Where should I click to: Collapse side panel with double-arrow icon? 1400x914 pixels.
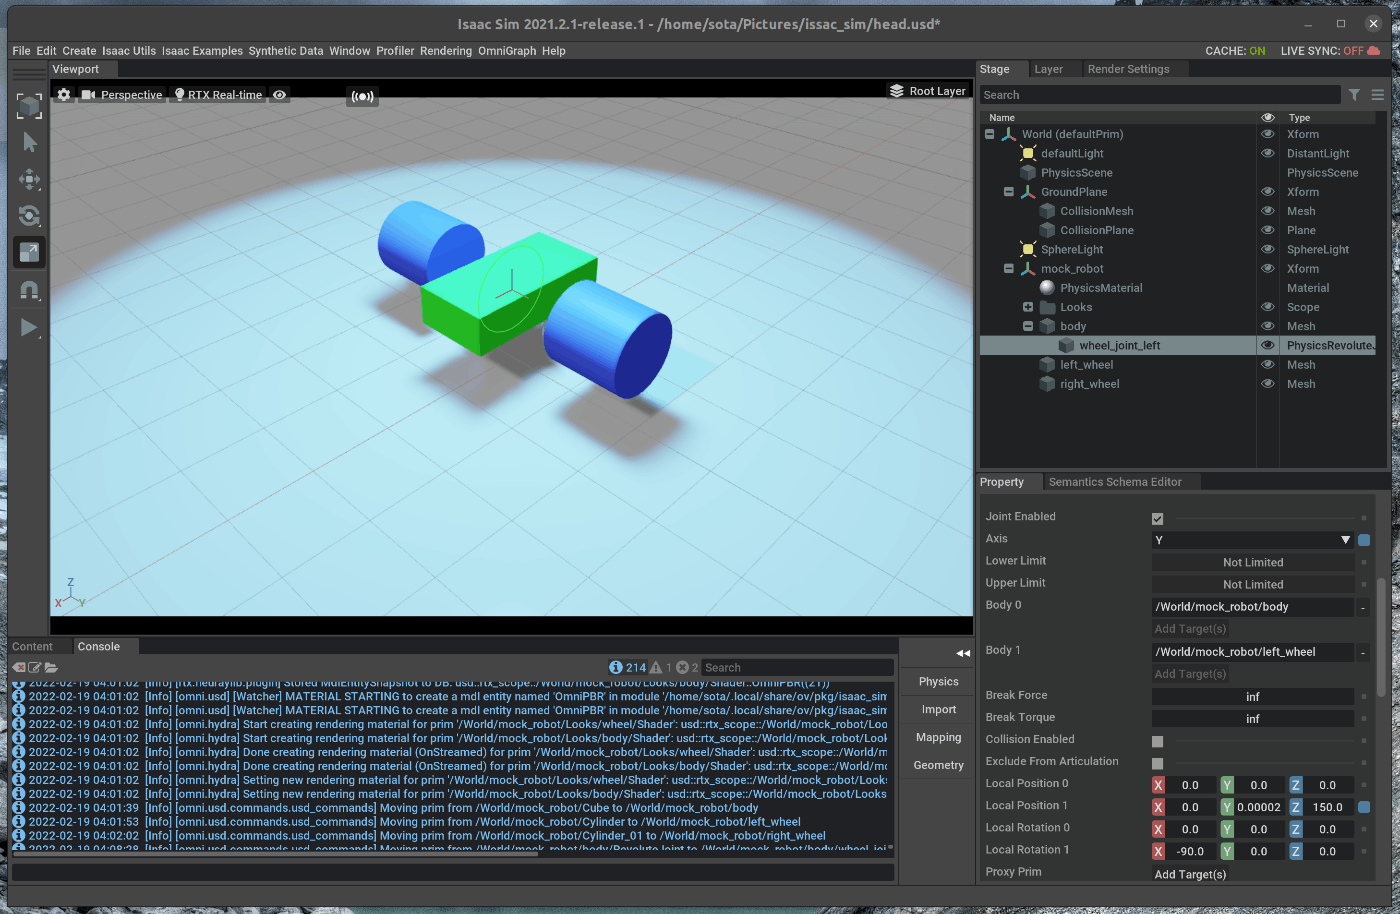tap(962, 653)
